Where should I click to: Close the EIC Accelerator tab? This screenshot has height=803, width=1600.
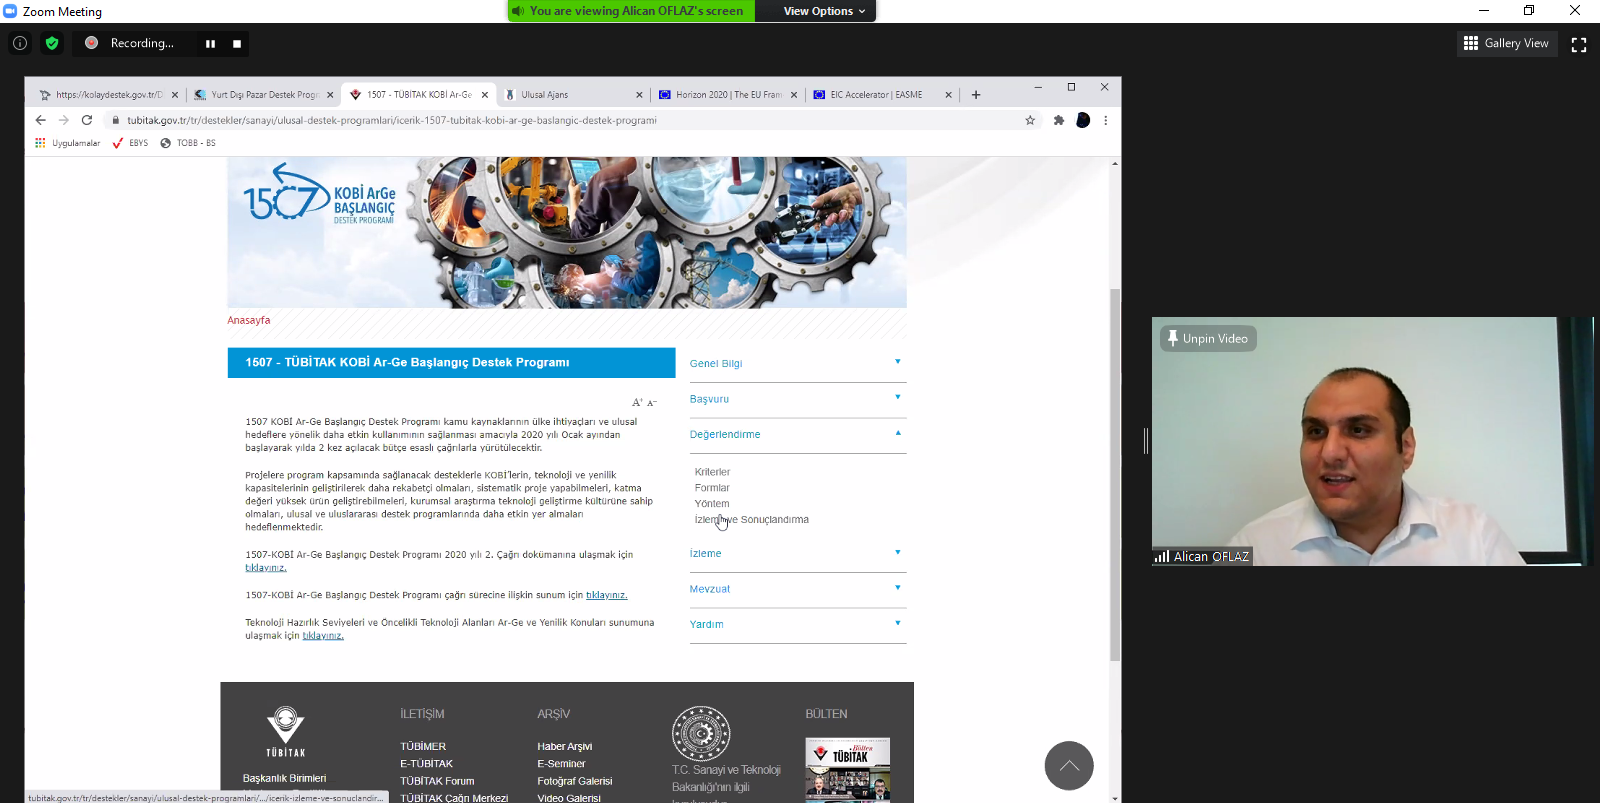point(948,95)
